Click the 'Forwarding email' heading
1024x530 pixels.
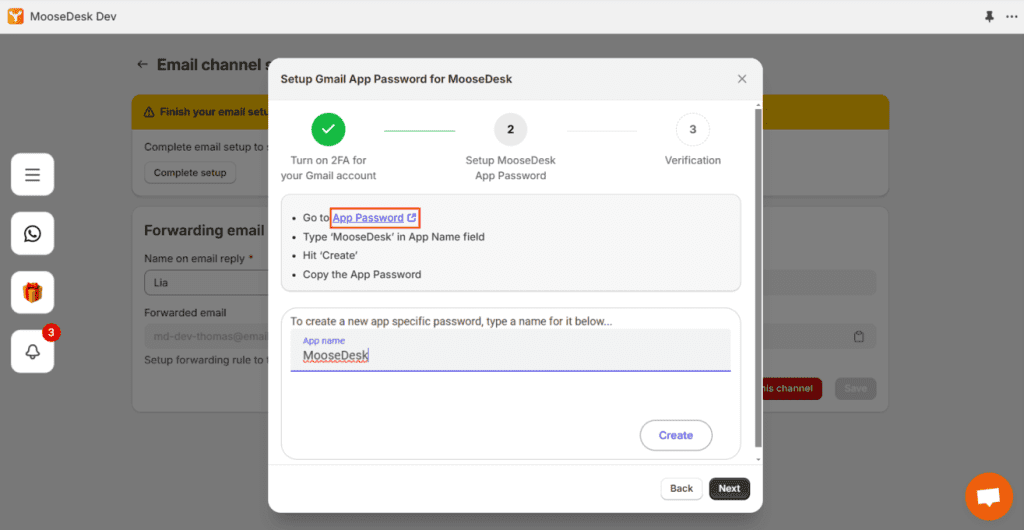[x=204, y=230]
